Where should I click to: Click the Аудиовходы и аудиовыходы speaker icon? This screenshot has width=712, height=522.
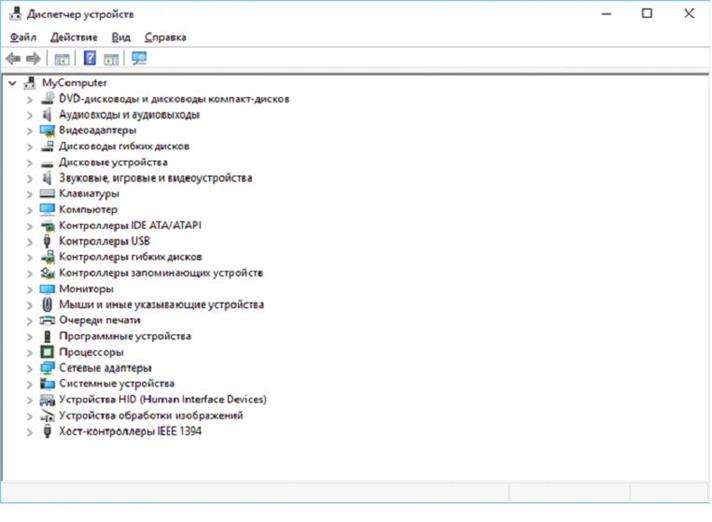pyautogui.click(x=47, y=114)
